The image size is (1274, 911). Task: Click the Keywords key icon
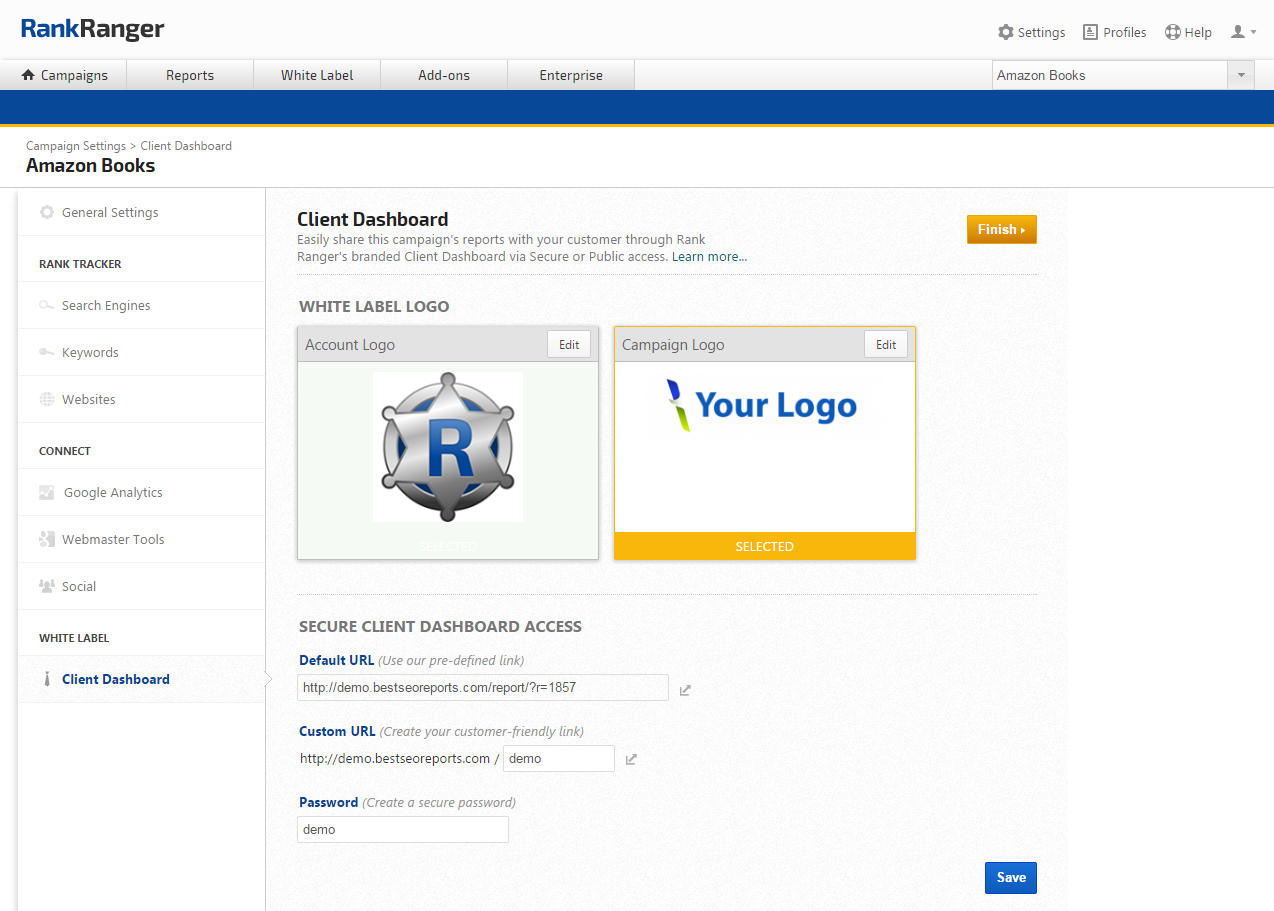coord(47,352)
